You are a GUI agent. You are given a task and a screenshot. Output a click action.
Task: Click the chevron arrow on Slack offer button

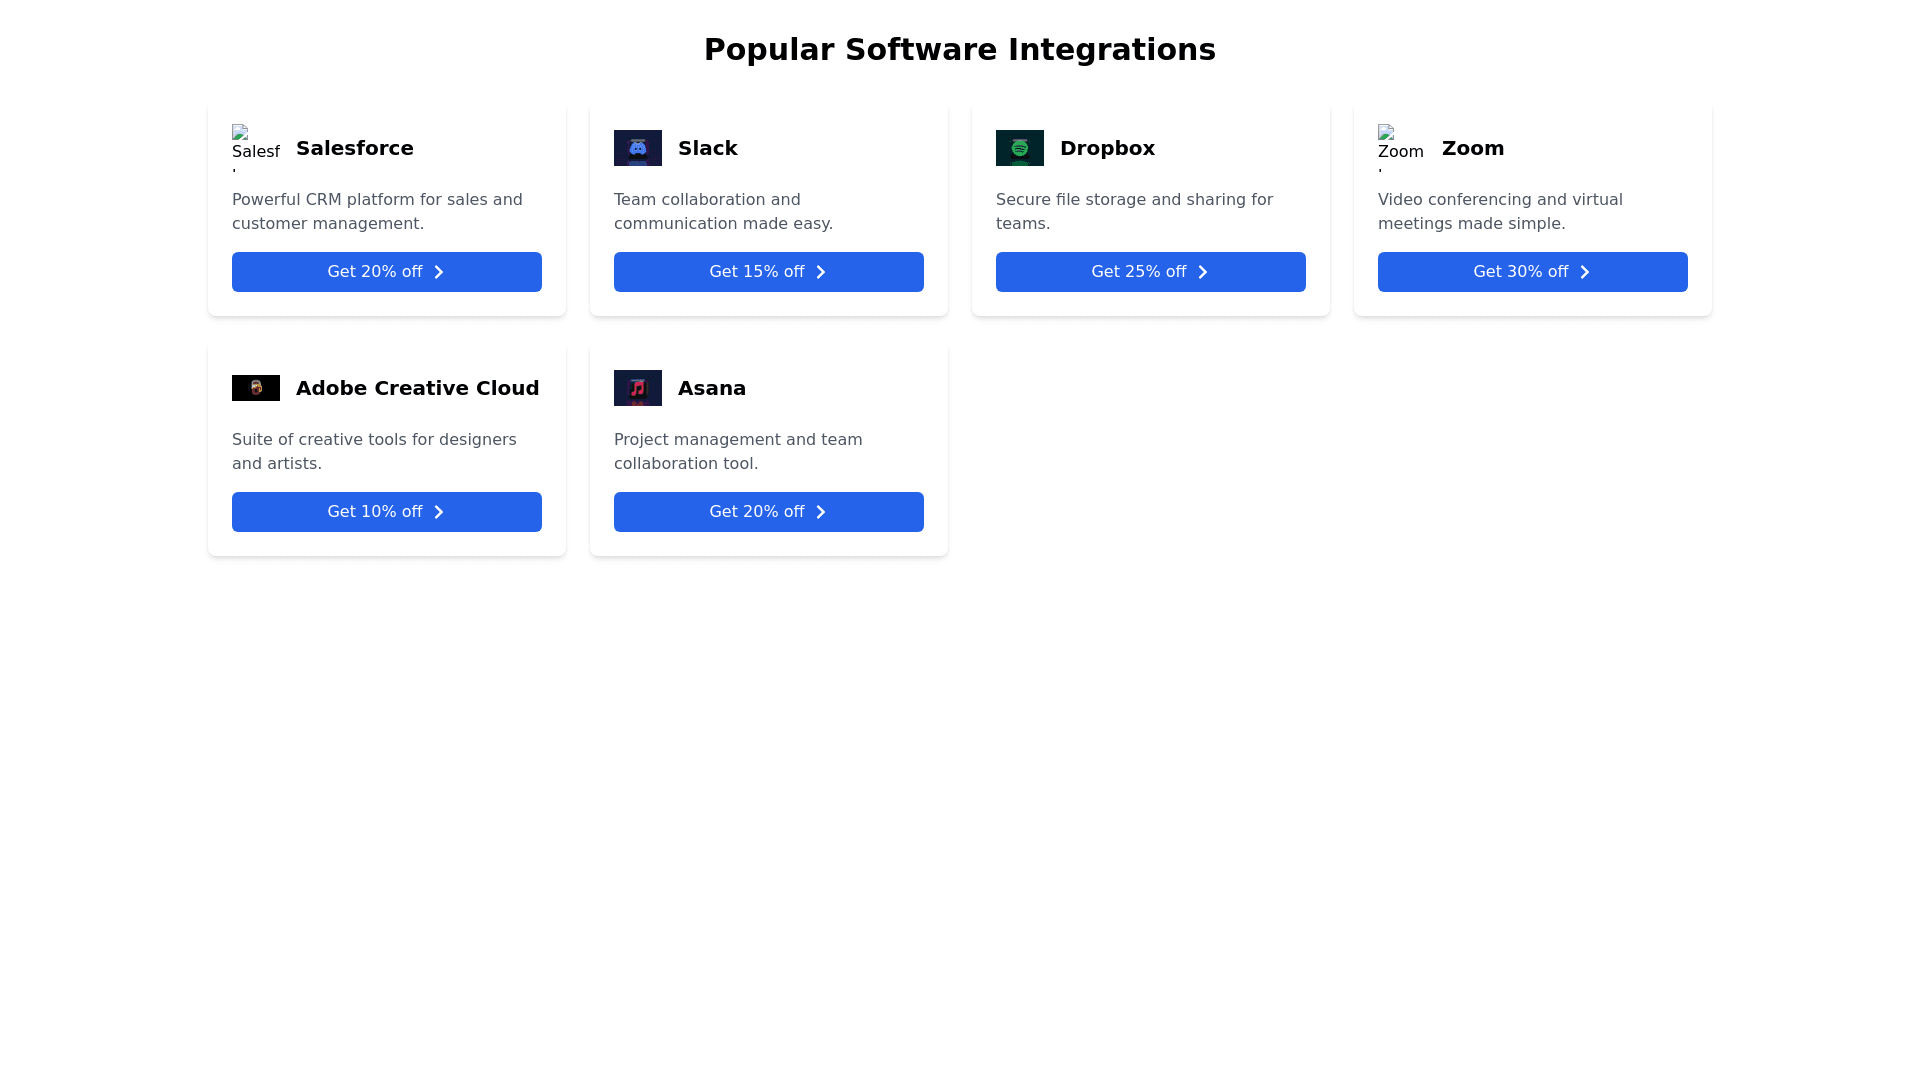pyautogui.click(x=820, y=271)
